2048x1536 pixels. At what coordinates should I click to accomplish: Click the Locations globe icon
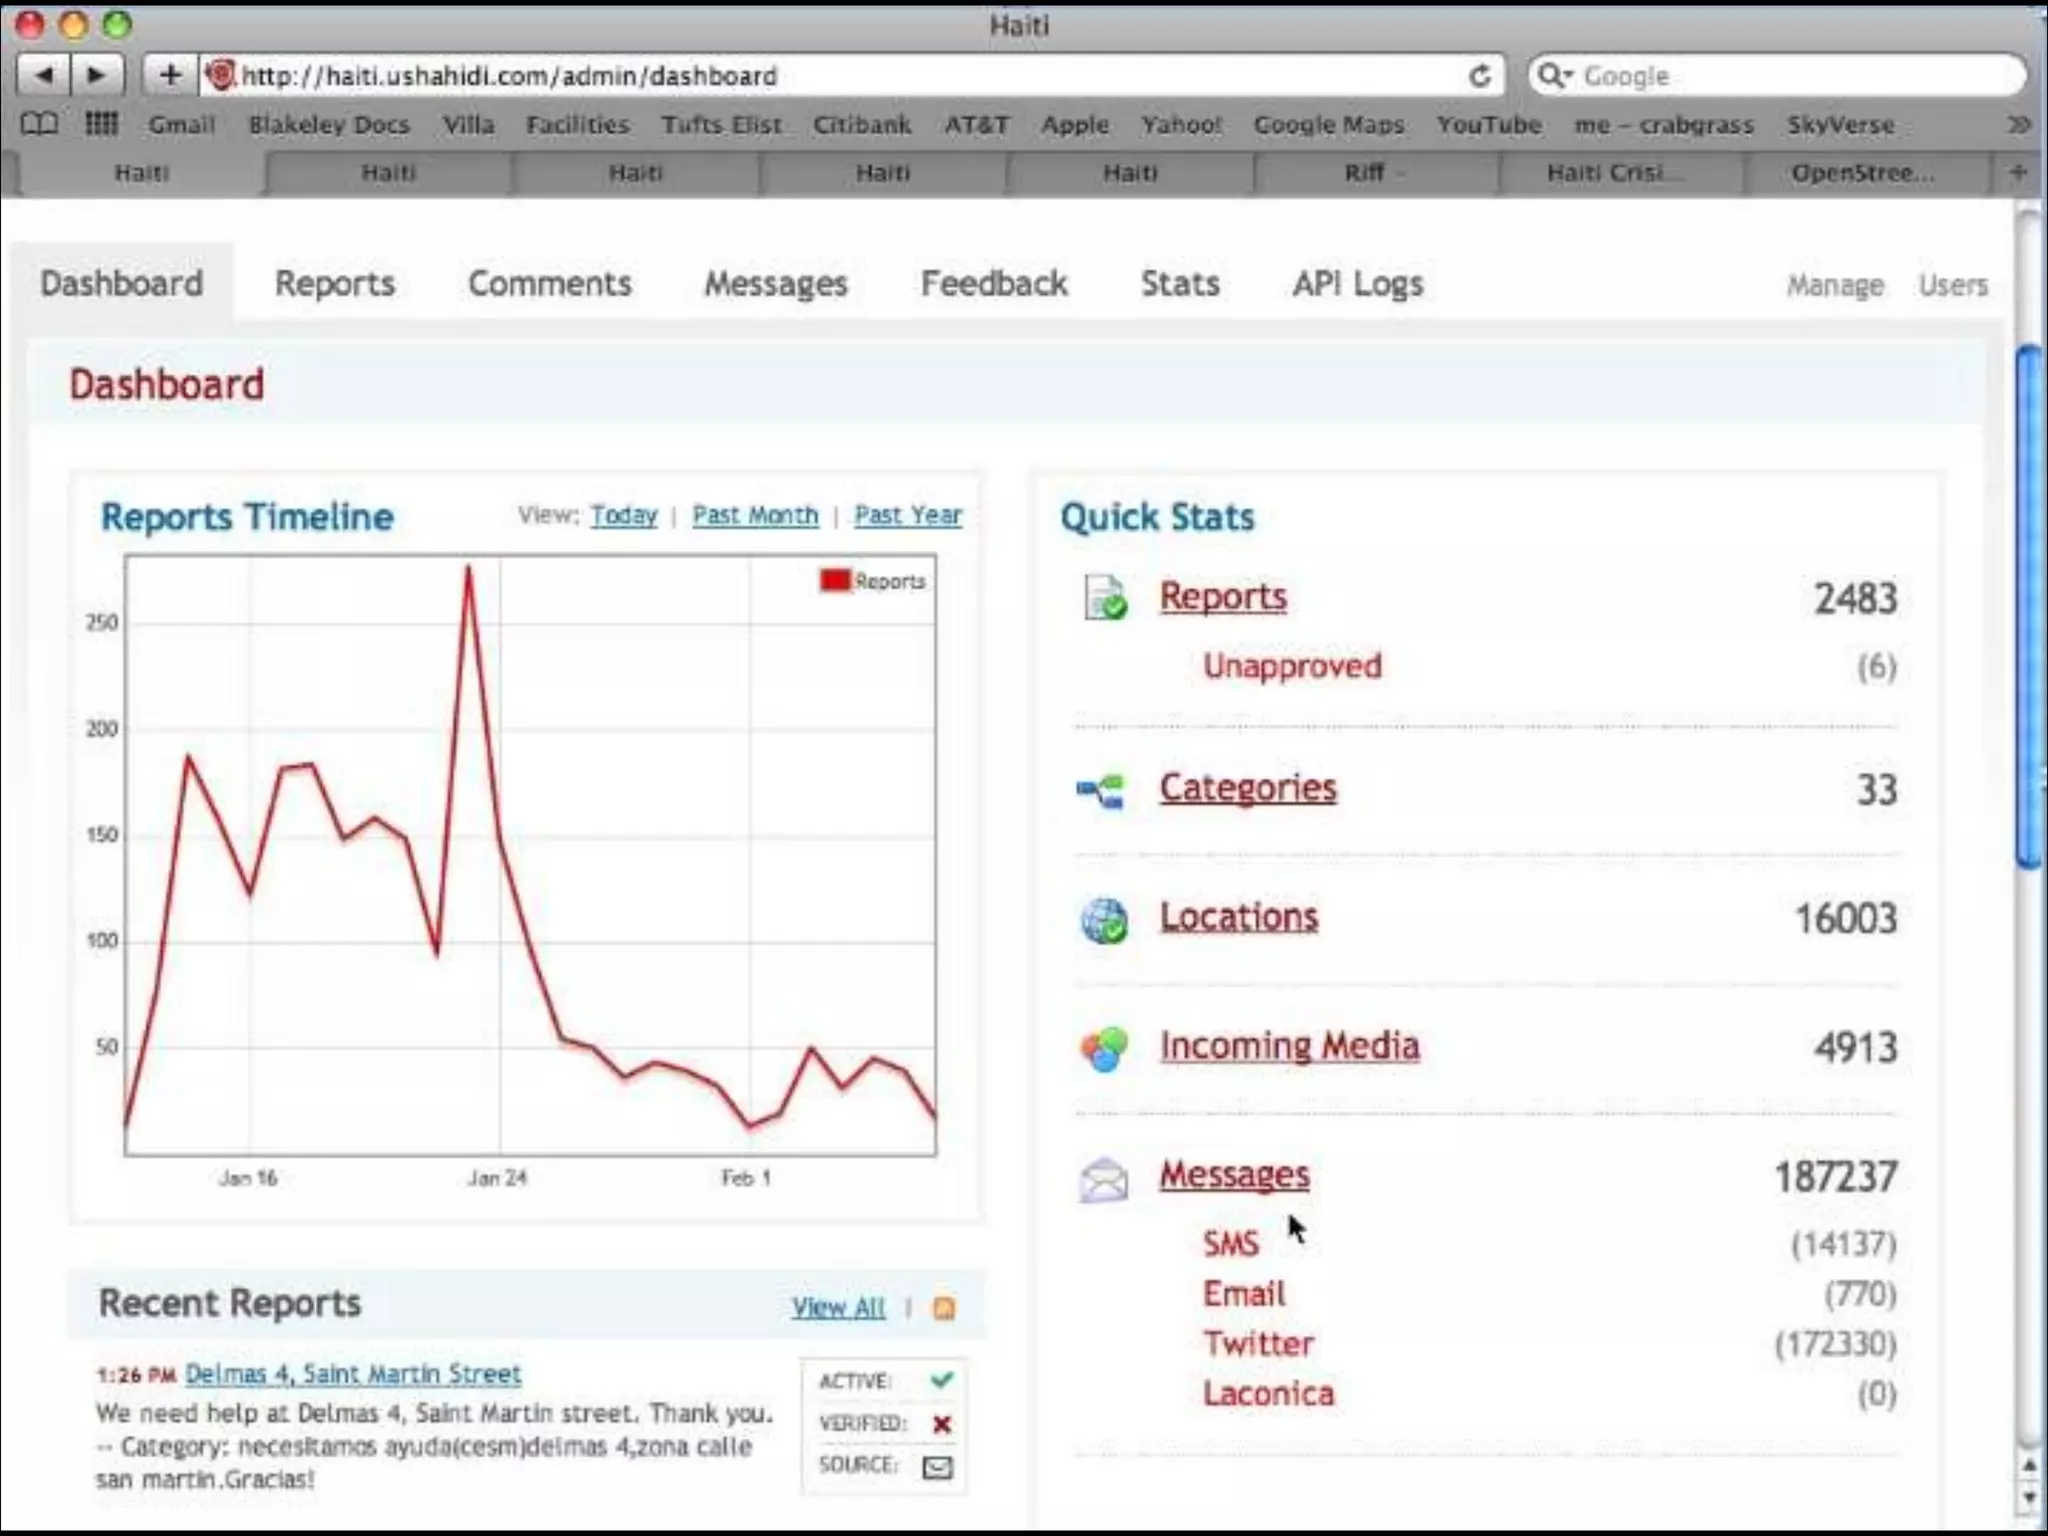[x=1104, y=920]
